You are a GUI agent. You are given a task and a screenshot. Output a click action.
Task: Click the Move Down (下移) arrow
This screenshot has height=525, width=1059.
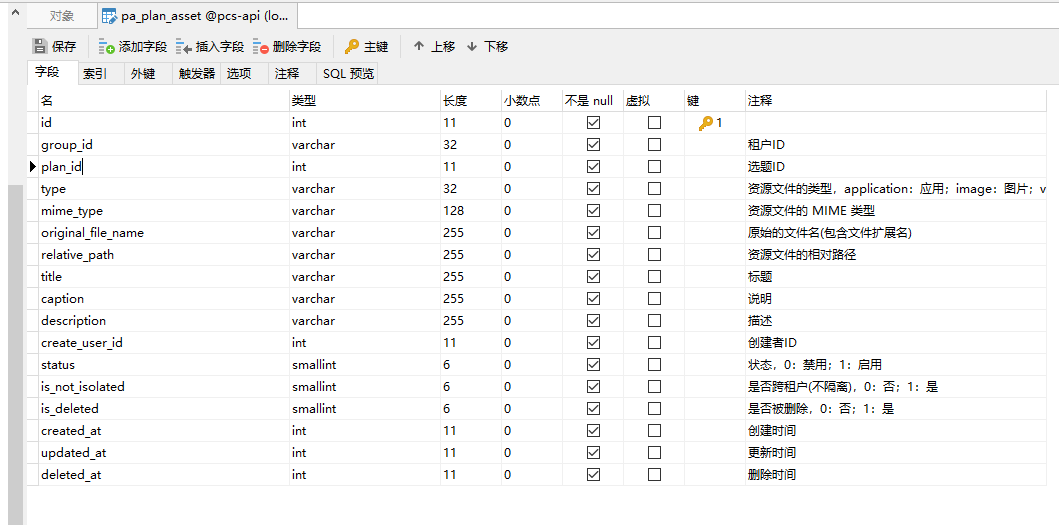[x=472, y=46]
